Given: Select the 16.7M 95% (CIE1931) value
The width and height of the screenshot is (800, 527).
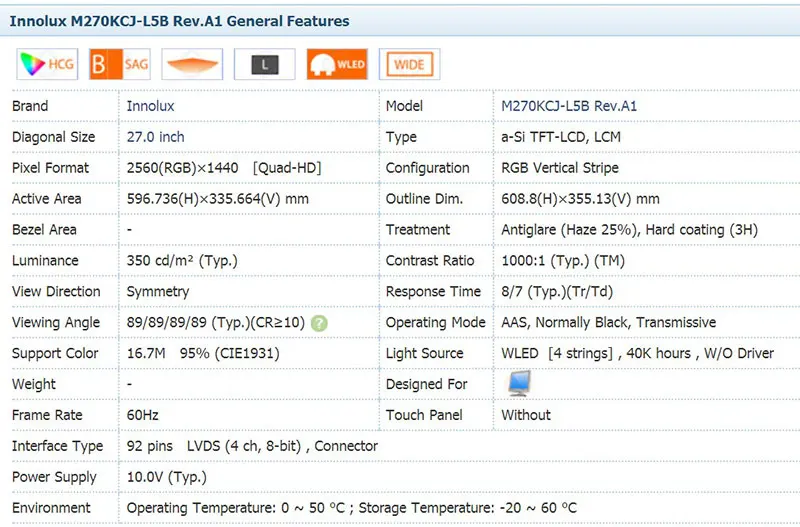Looking at the screenshot, I should 203,354.
